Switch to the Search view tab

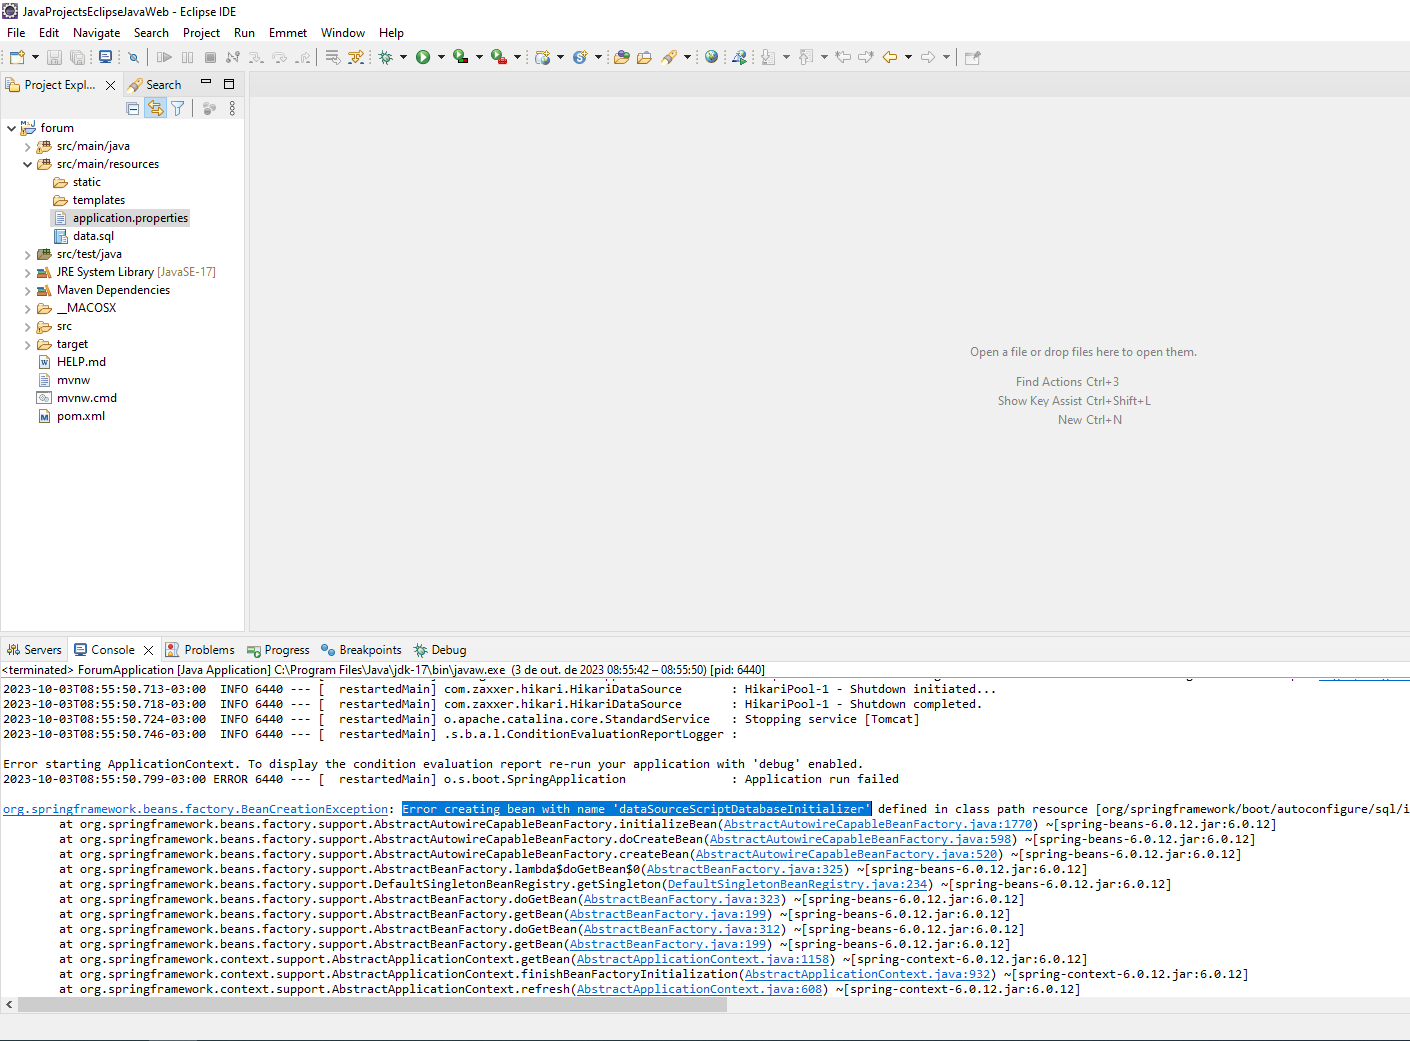pos(155,85)
